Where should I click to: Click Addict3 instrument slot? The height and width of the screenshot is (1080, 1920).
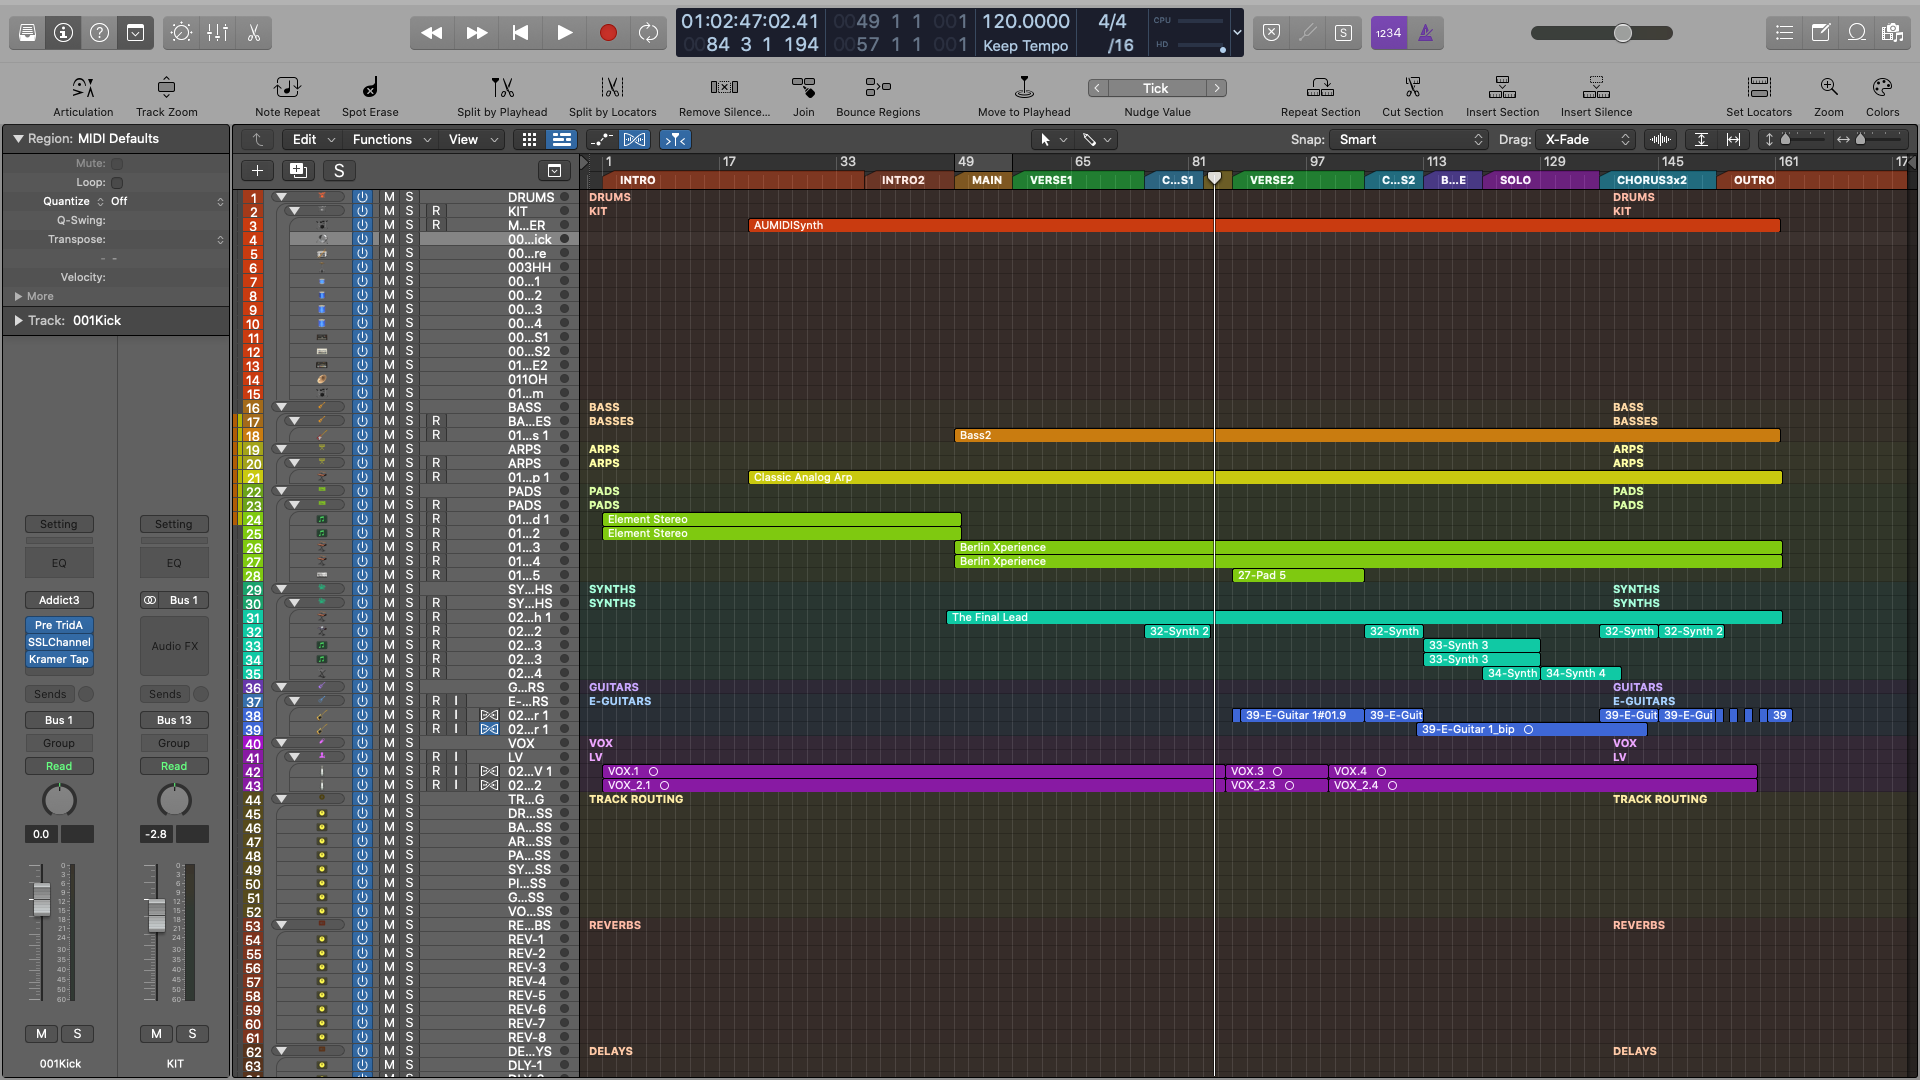pos(59,600)
